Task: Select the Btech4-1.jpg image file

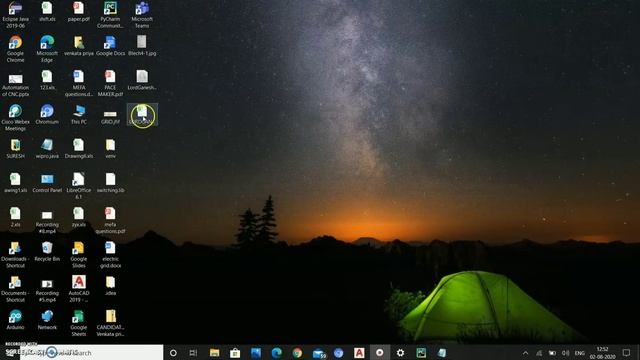Action: pos(142,46)
